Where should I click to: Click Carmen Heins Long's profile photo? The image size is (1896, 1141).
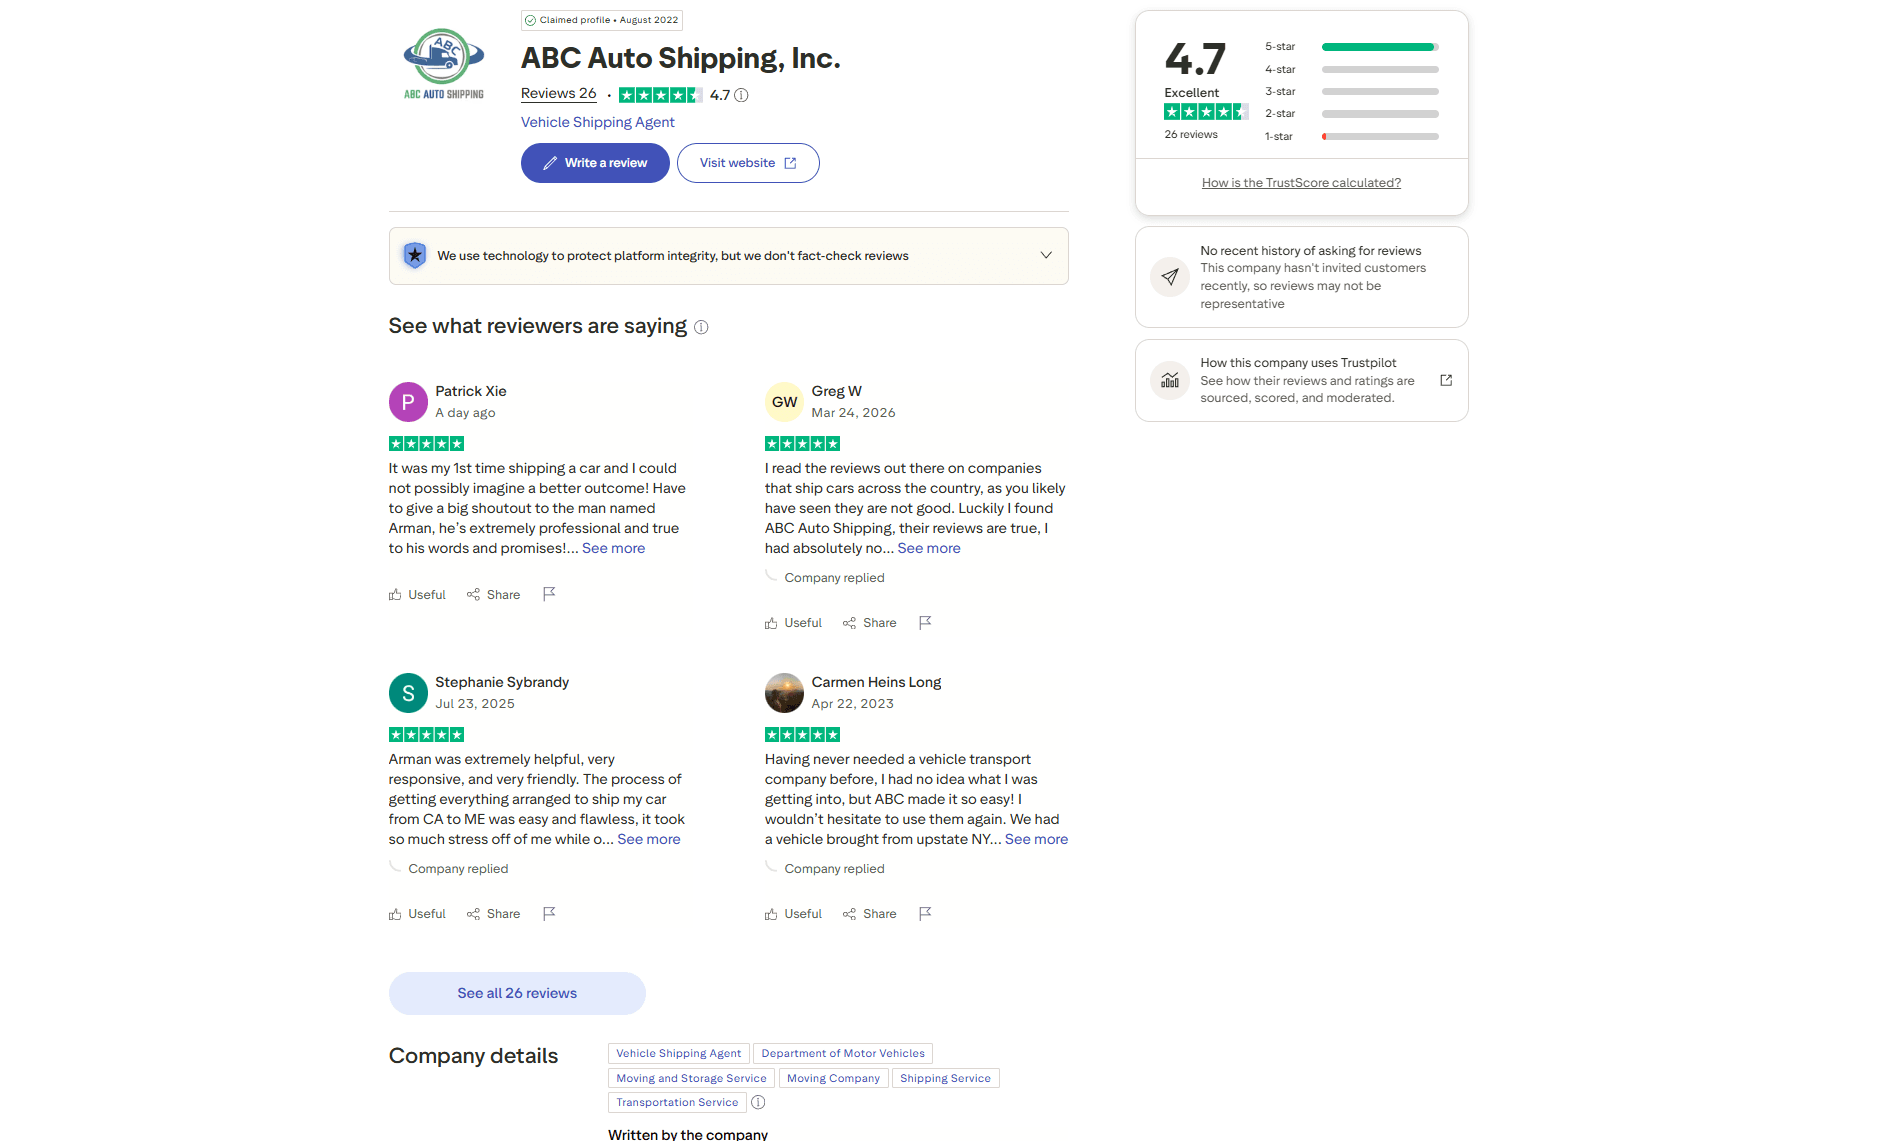784,693
